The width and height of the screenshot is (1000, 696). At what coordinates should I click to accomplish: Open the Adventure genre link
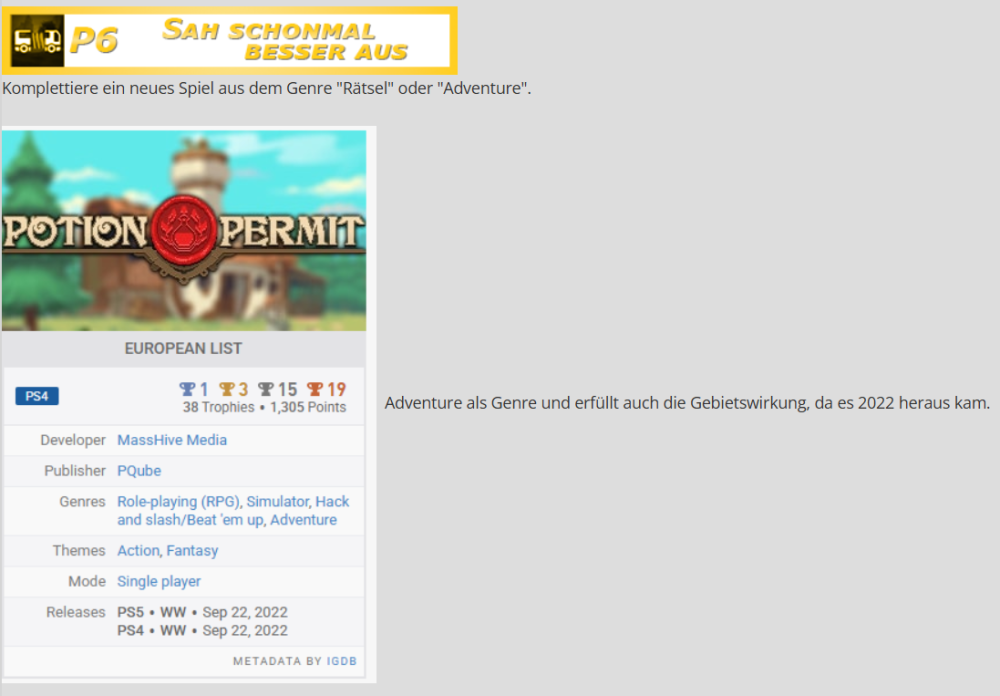(x=303, y=520)
